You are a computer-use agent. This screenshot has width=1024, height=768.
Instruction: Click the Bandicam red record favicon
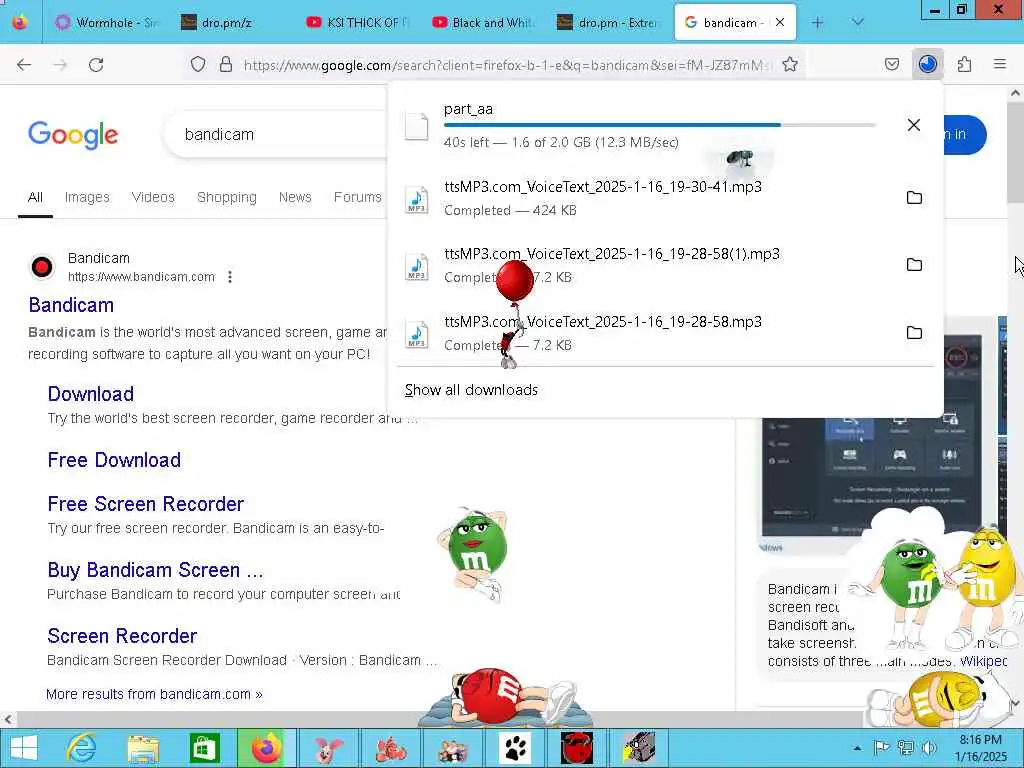[42, 267]
